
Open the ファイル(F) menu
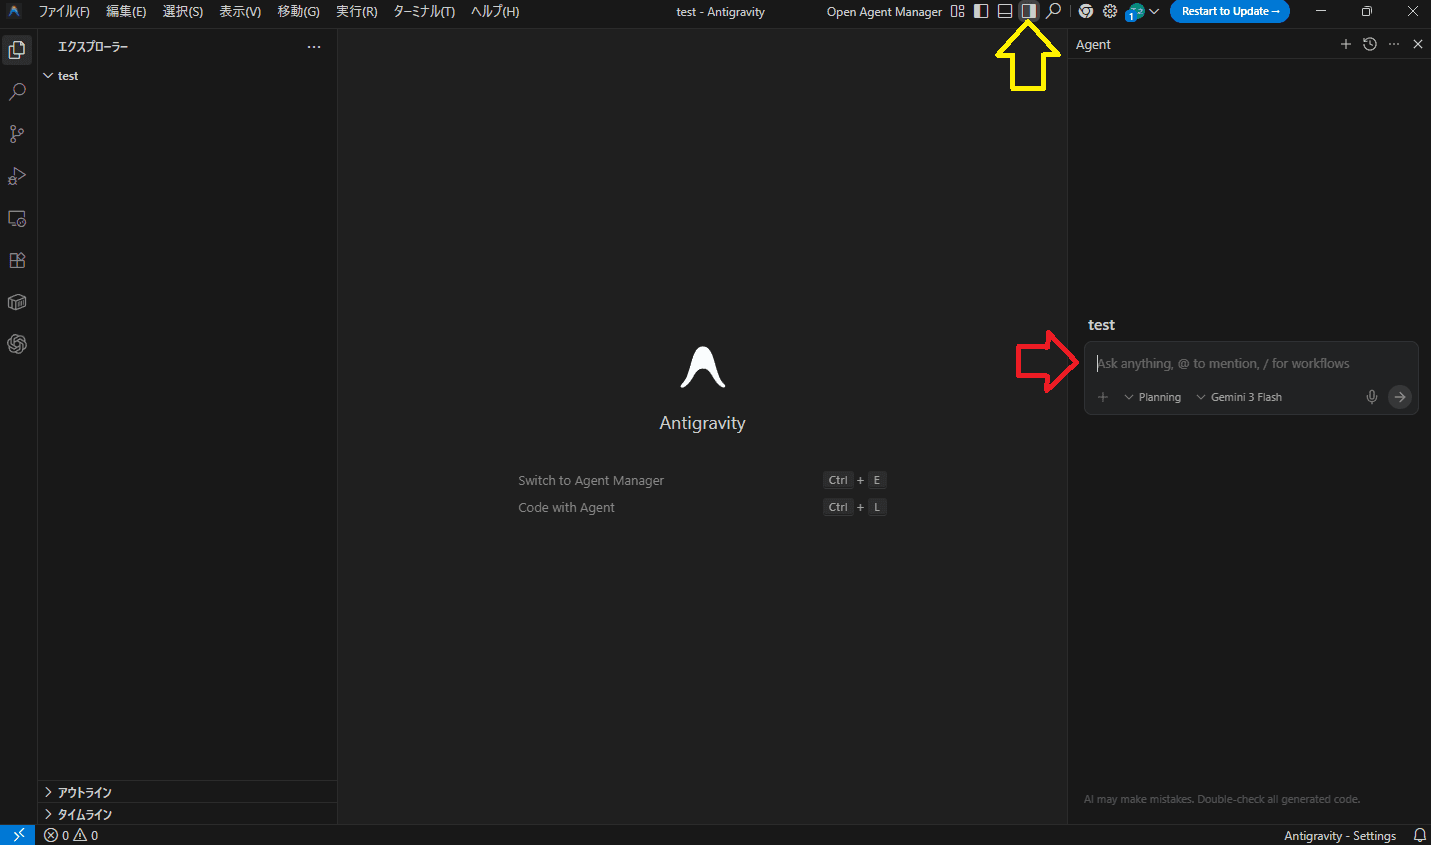point(64,12)
